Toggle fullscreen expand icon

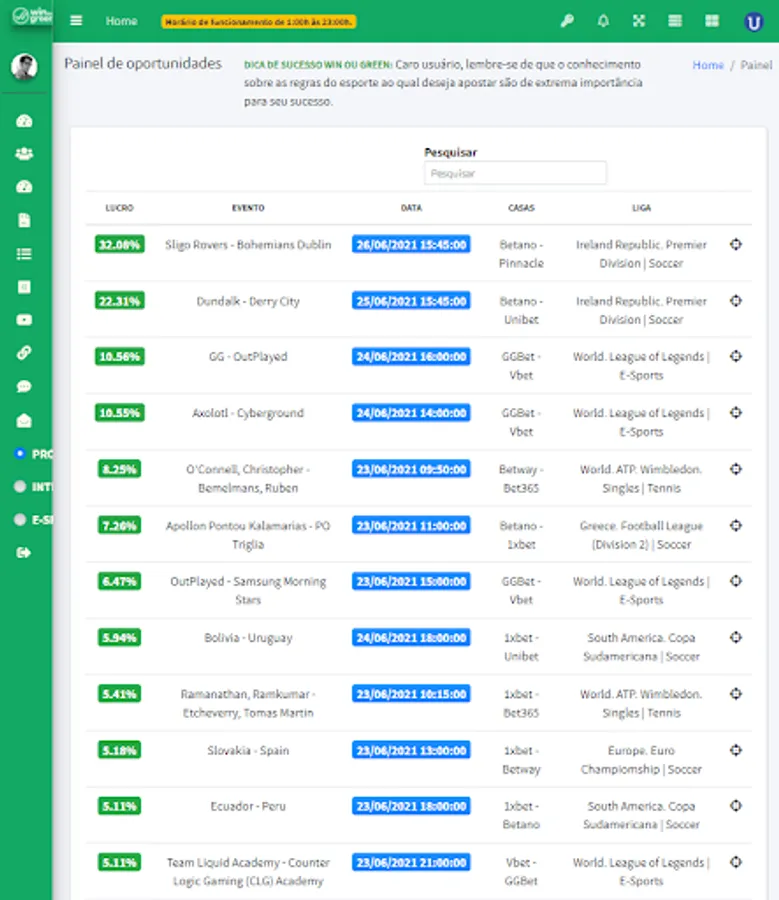[639, 21]
